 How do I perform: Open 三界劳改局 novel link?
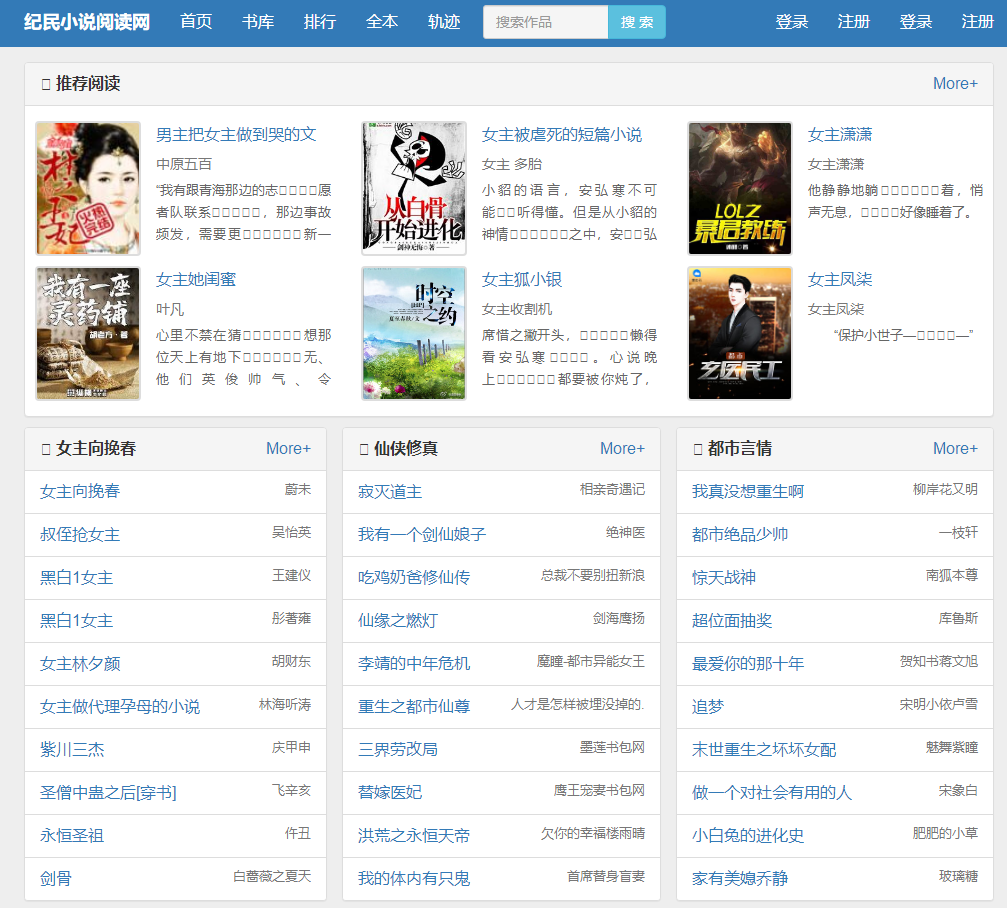pos(398,749)
